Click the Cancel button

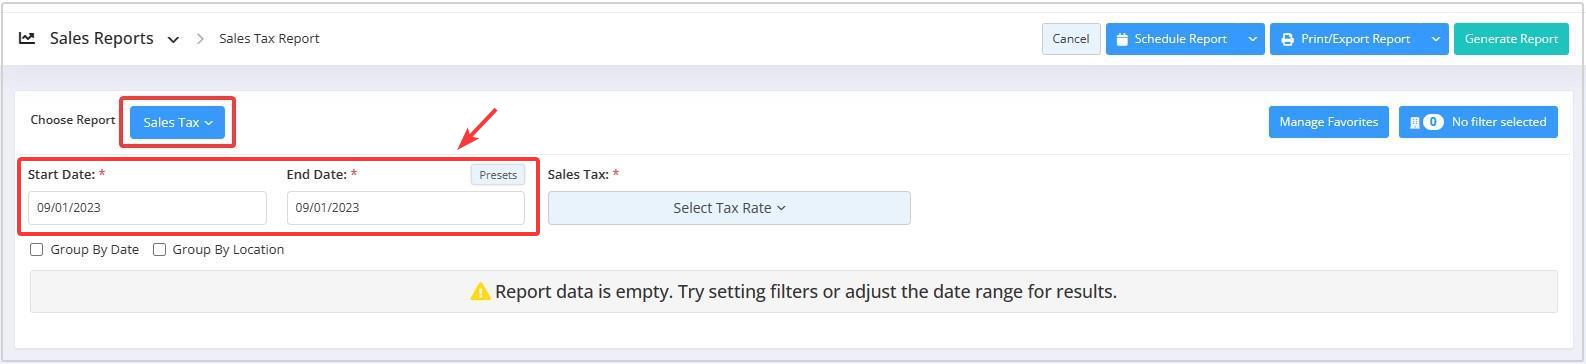point(1071,39)
